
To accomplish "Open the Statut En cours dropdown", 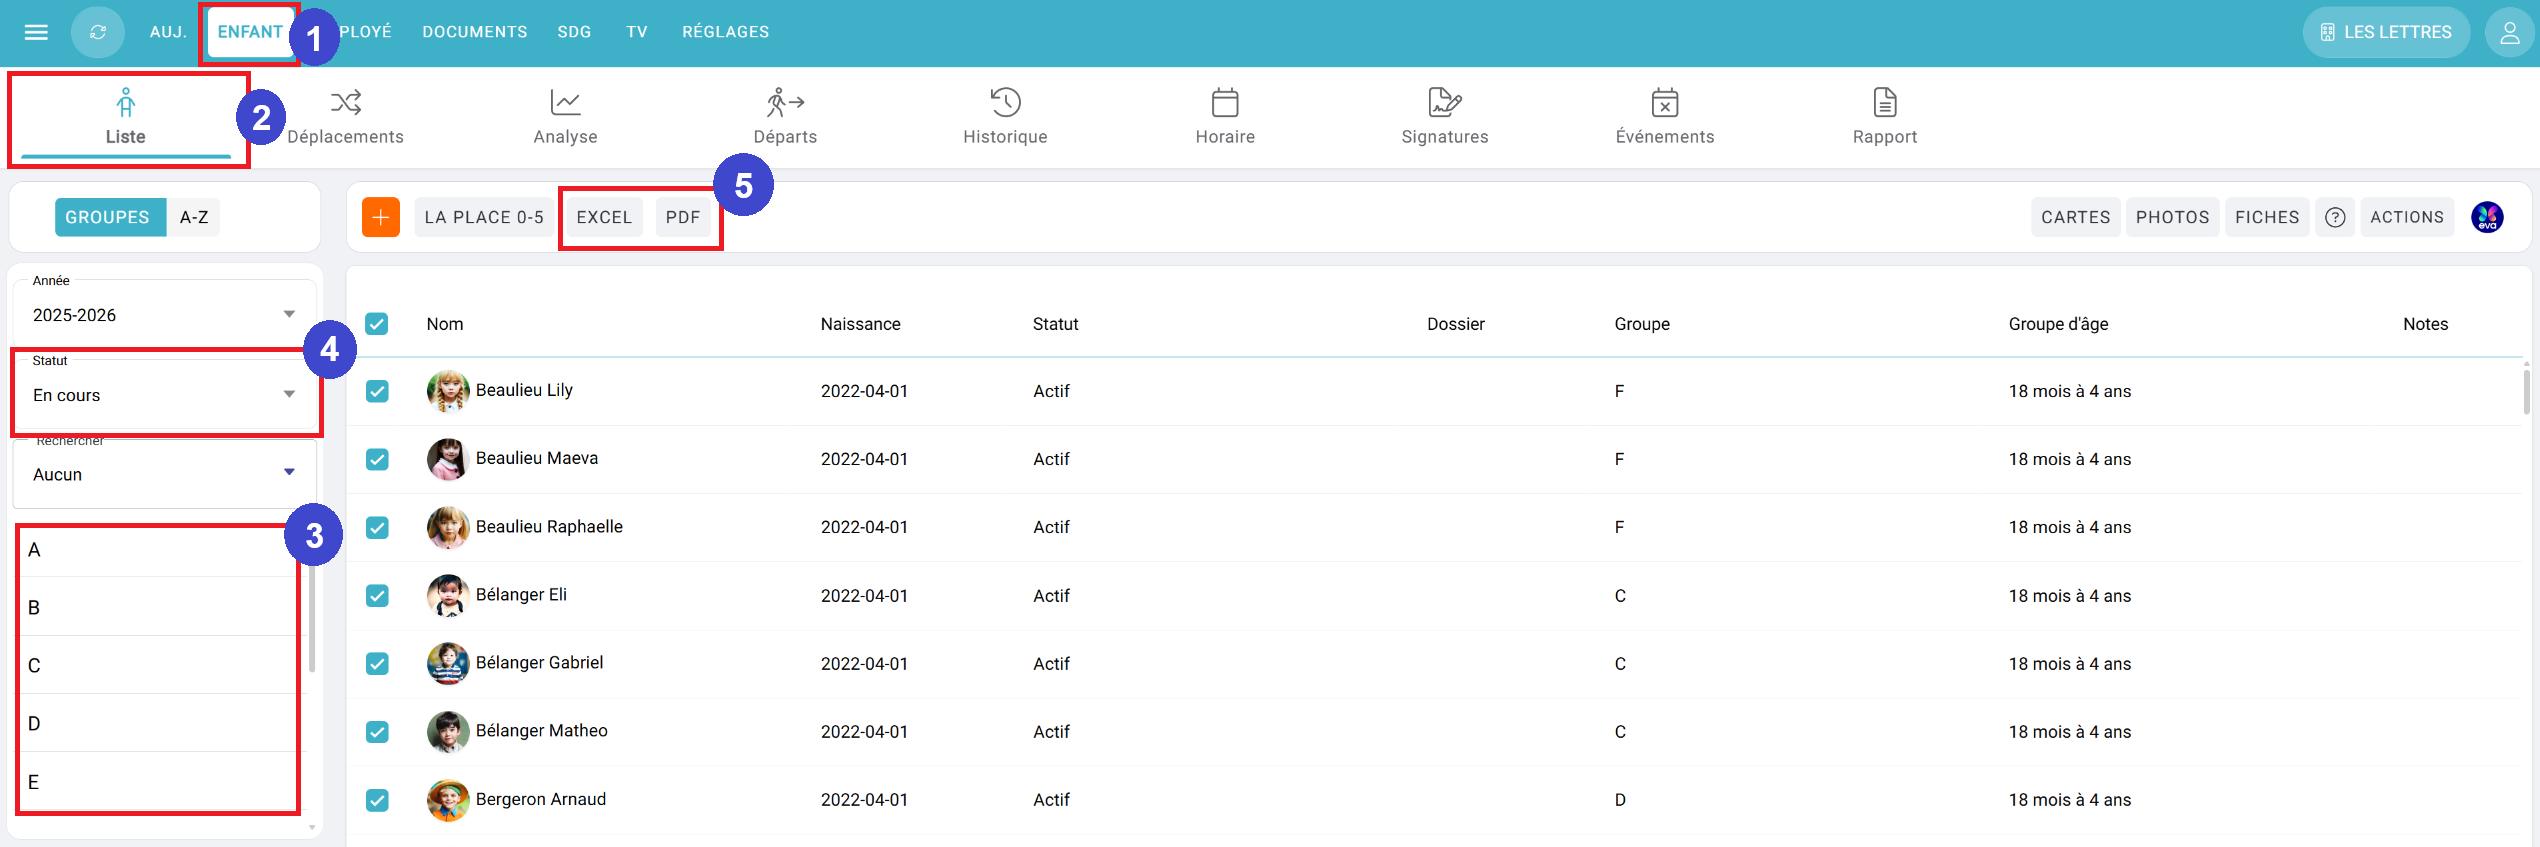I will (x=289, y=395).
